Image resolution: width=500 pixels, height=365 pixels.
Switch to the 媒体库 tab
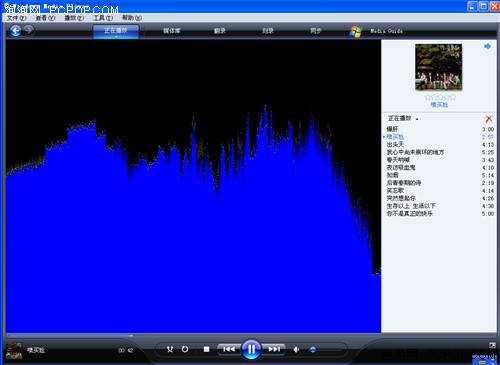[172, 31]
